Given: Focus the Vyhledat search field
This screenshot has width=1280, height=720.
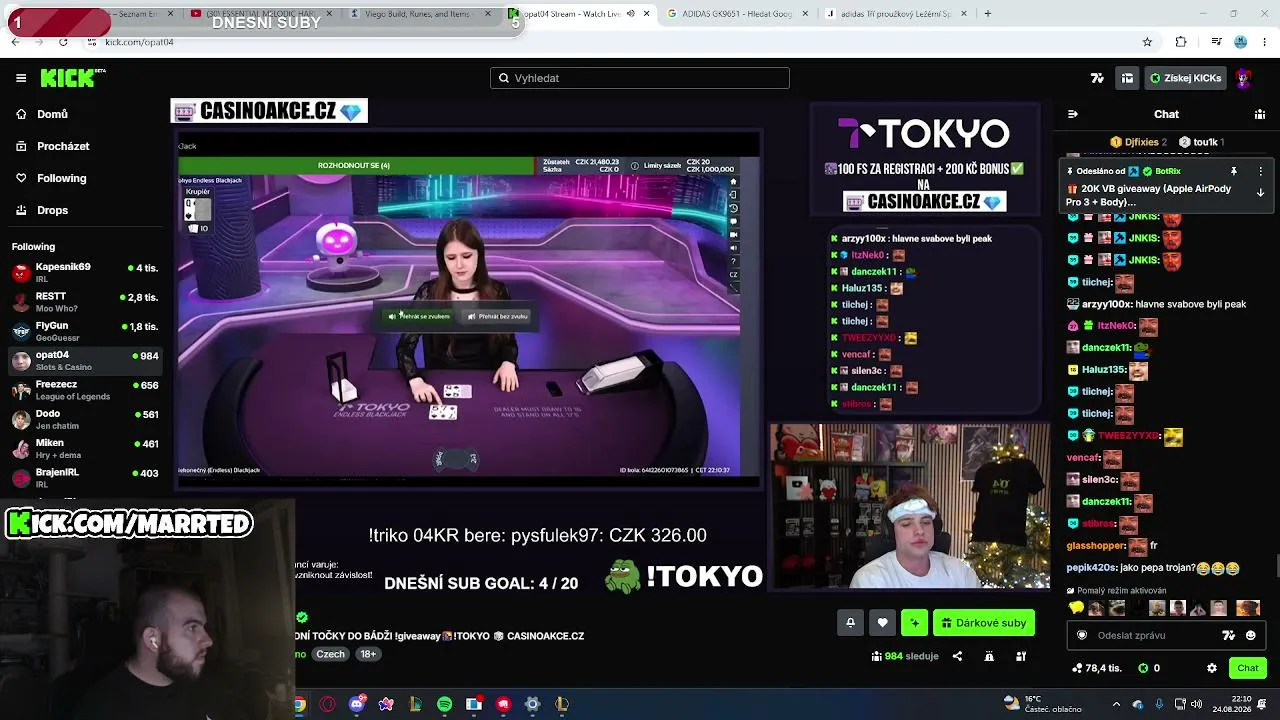Looking at the screenshot, I should [640, 78].
